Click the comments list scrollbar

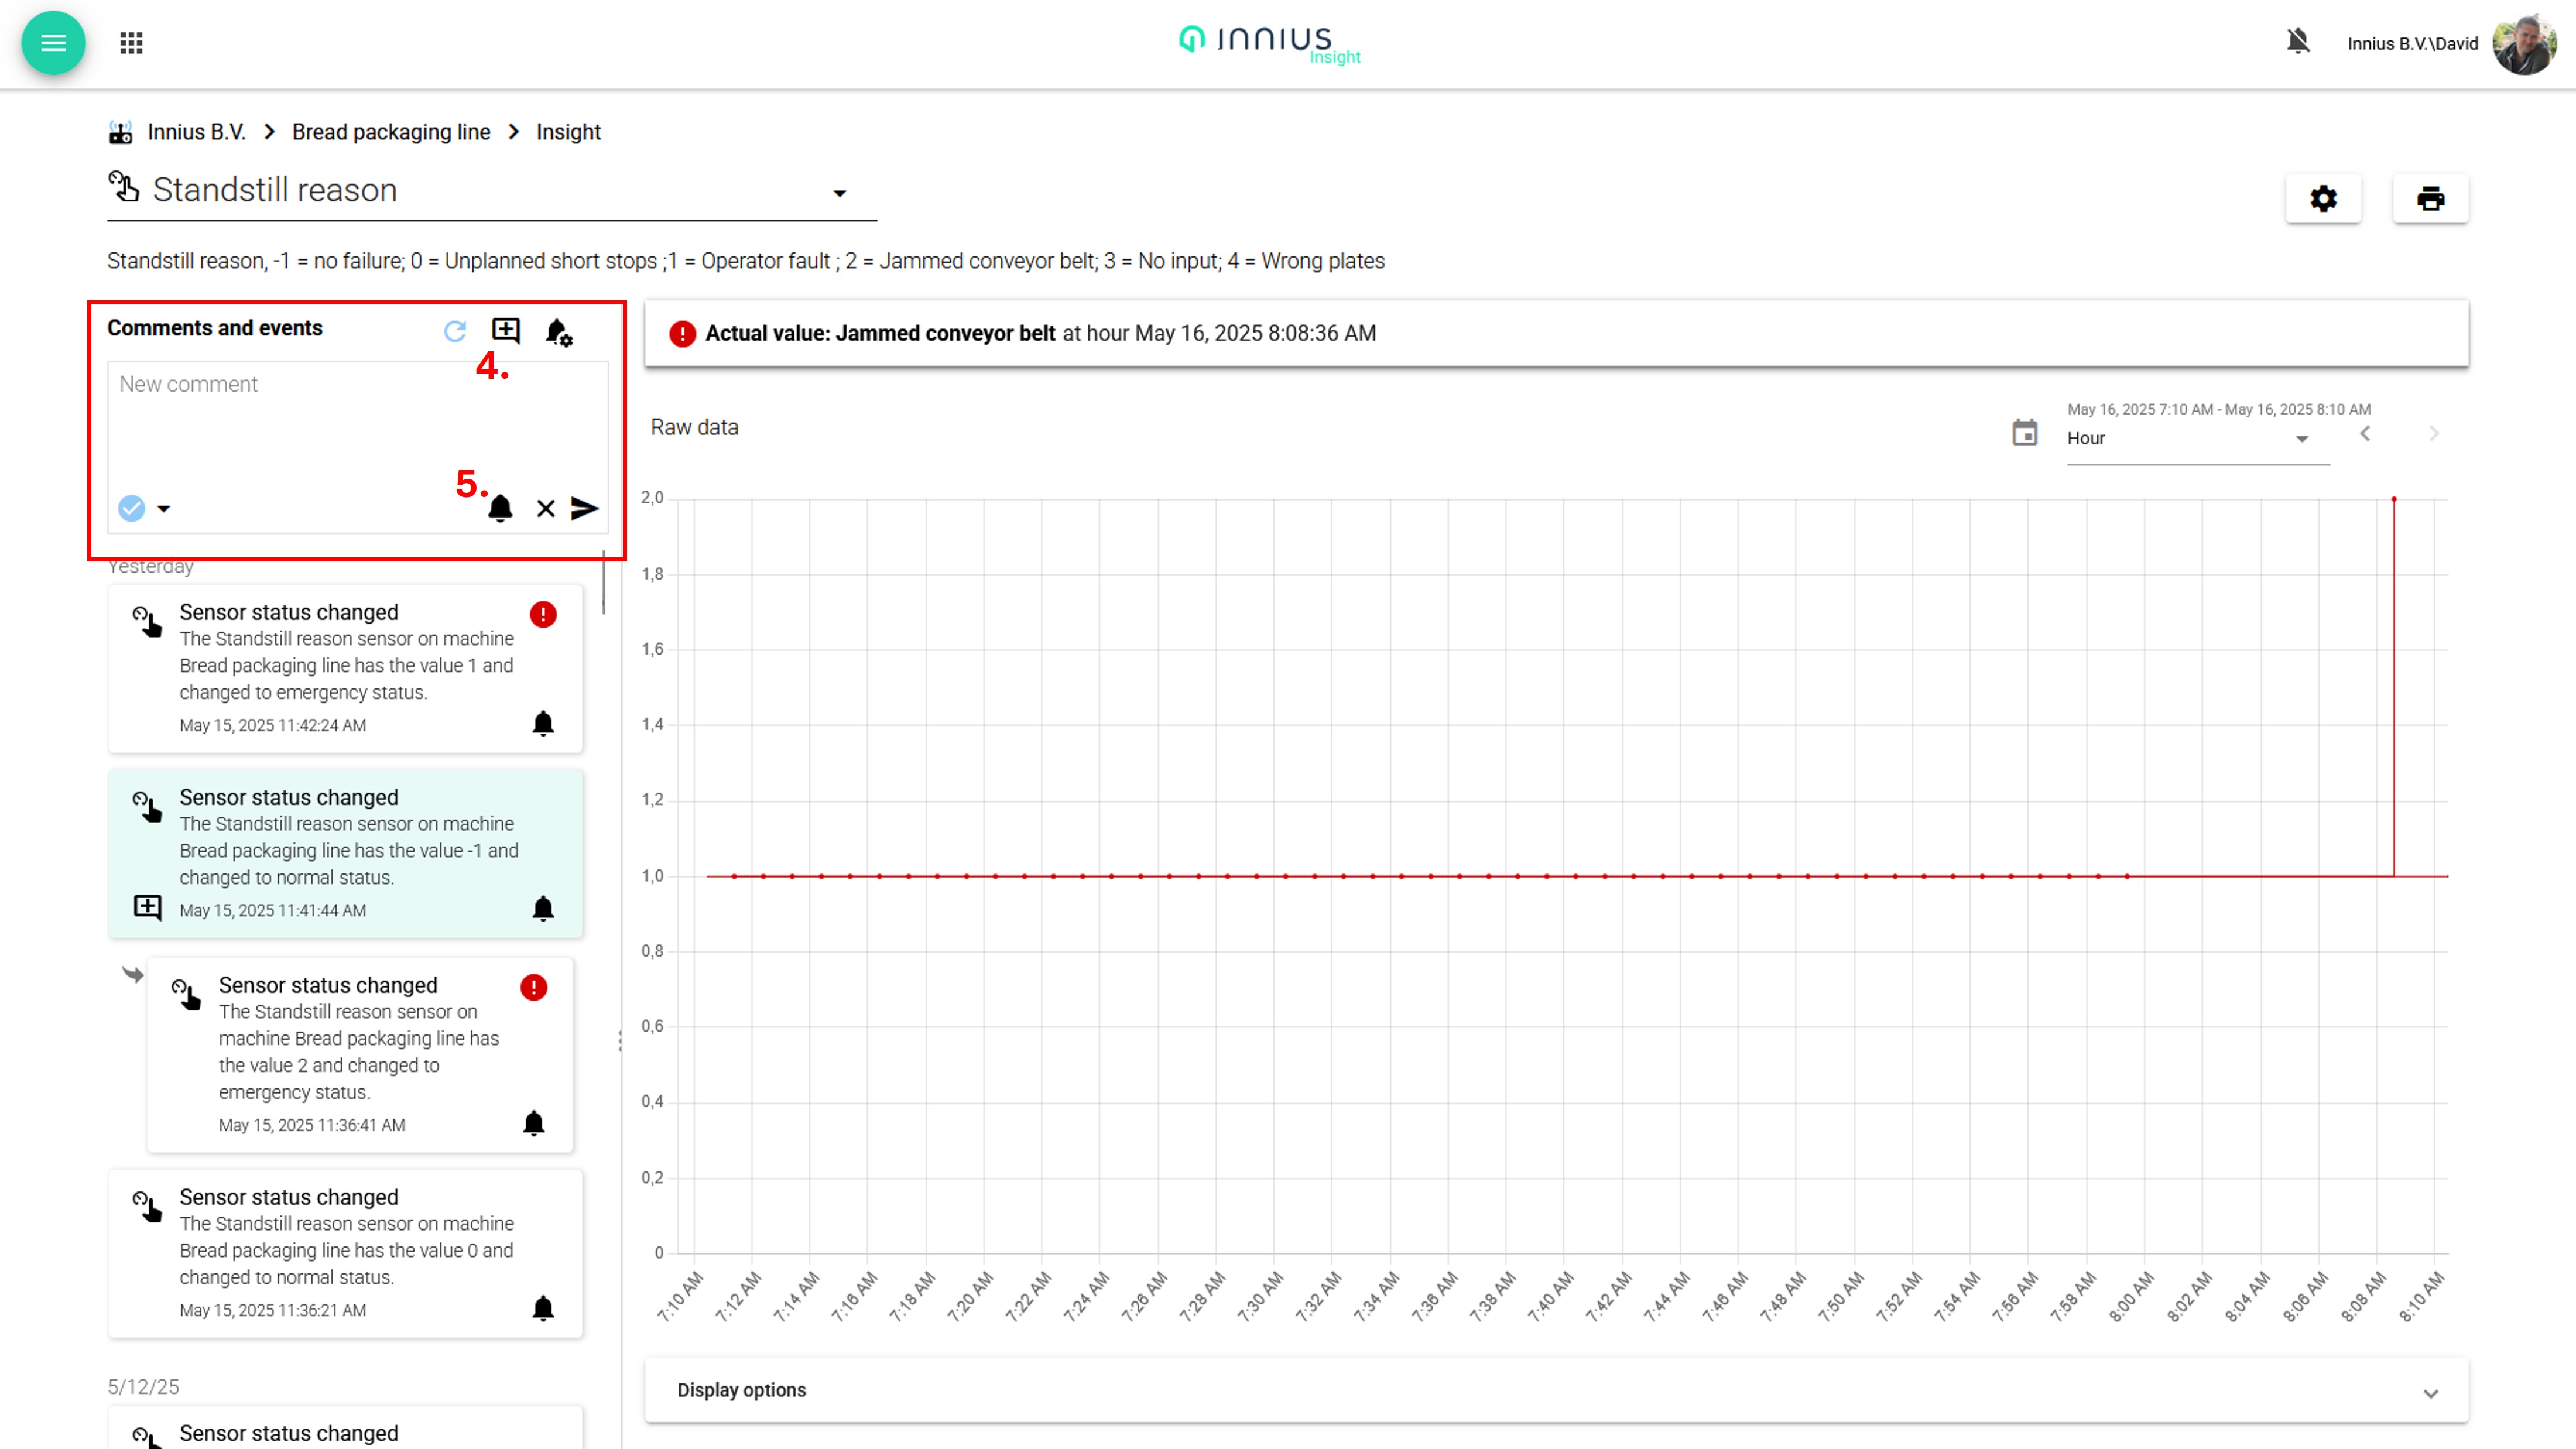(603, 583)
